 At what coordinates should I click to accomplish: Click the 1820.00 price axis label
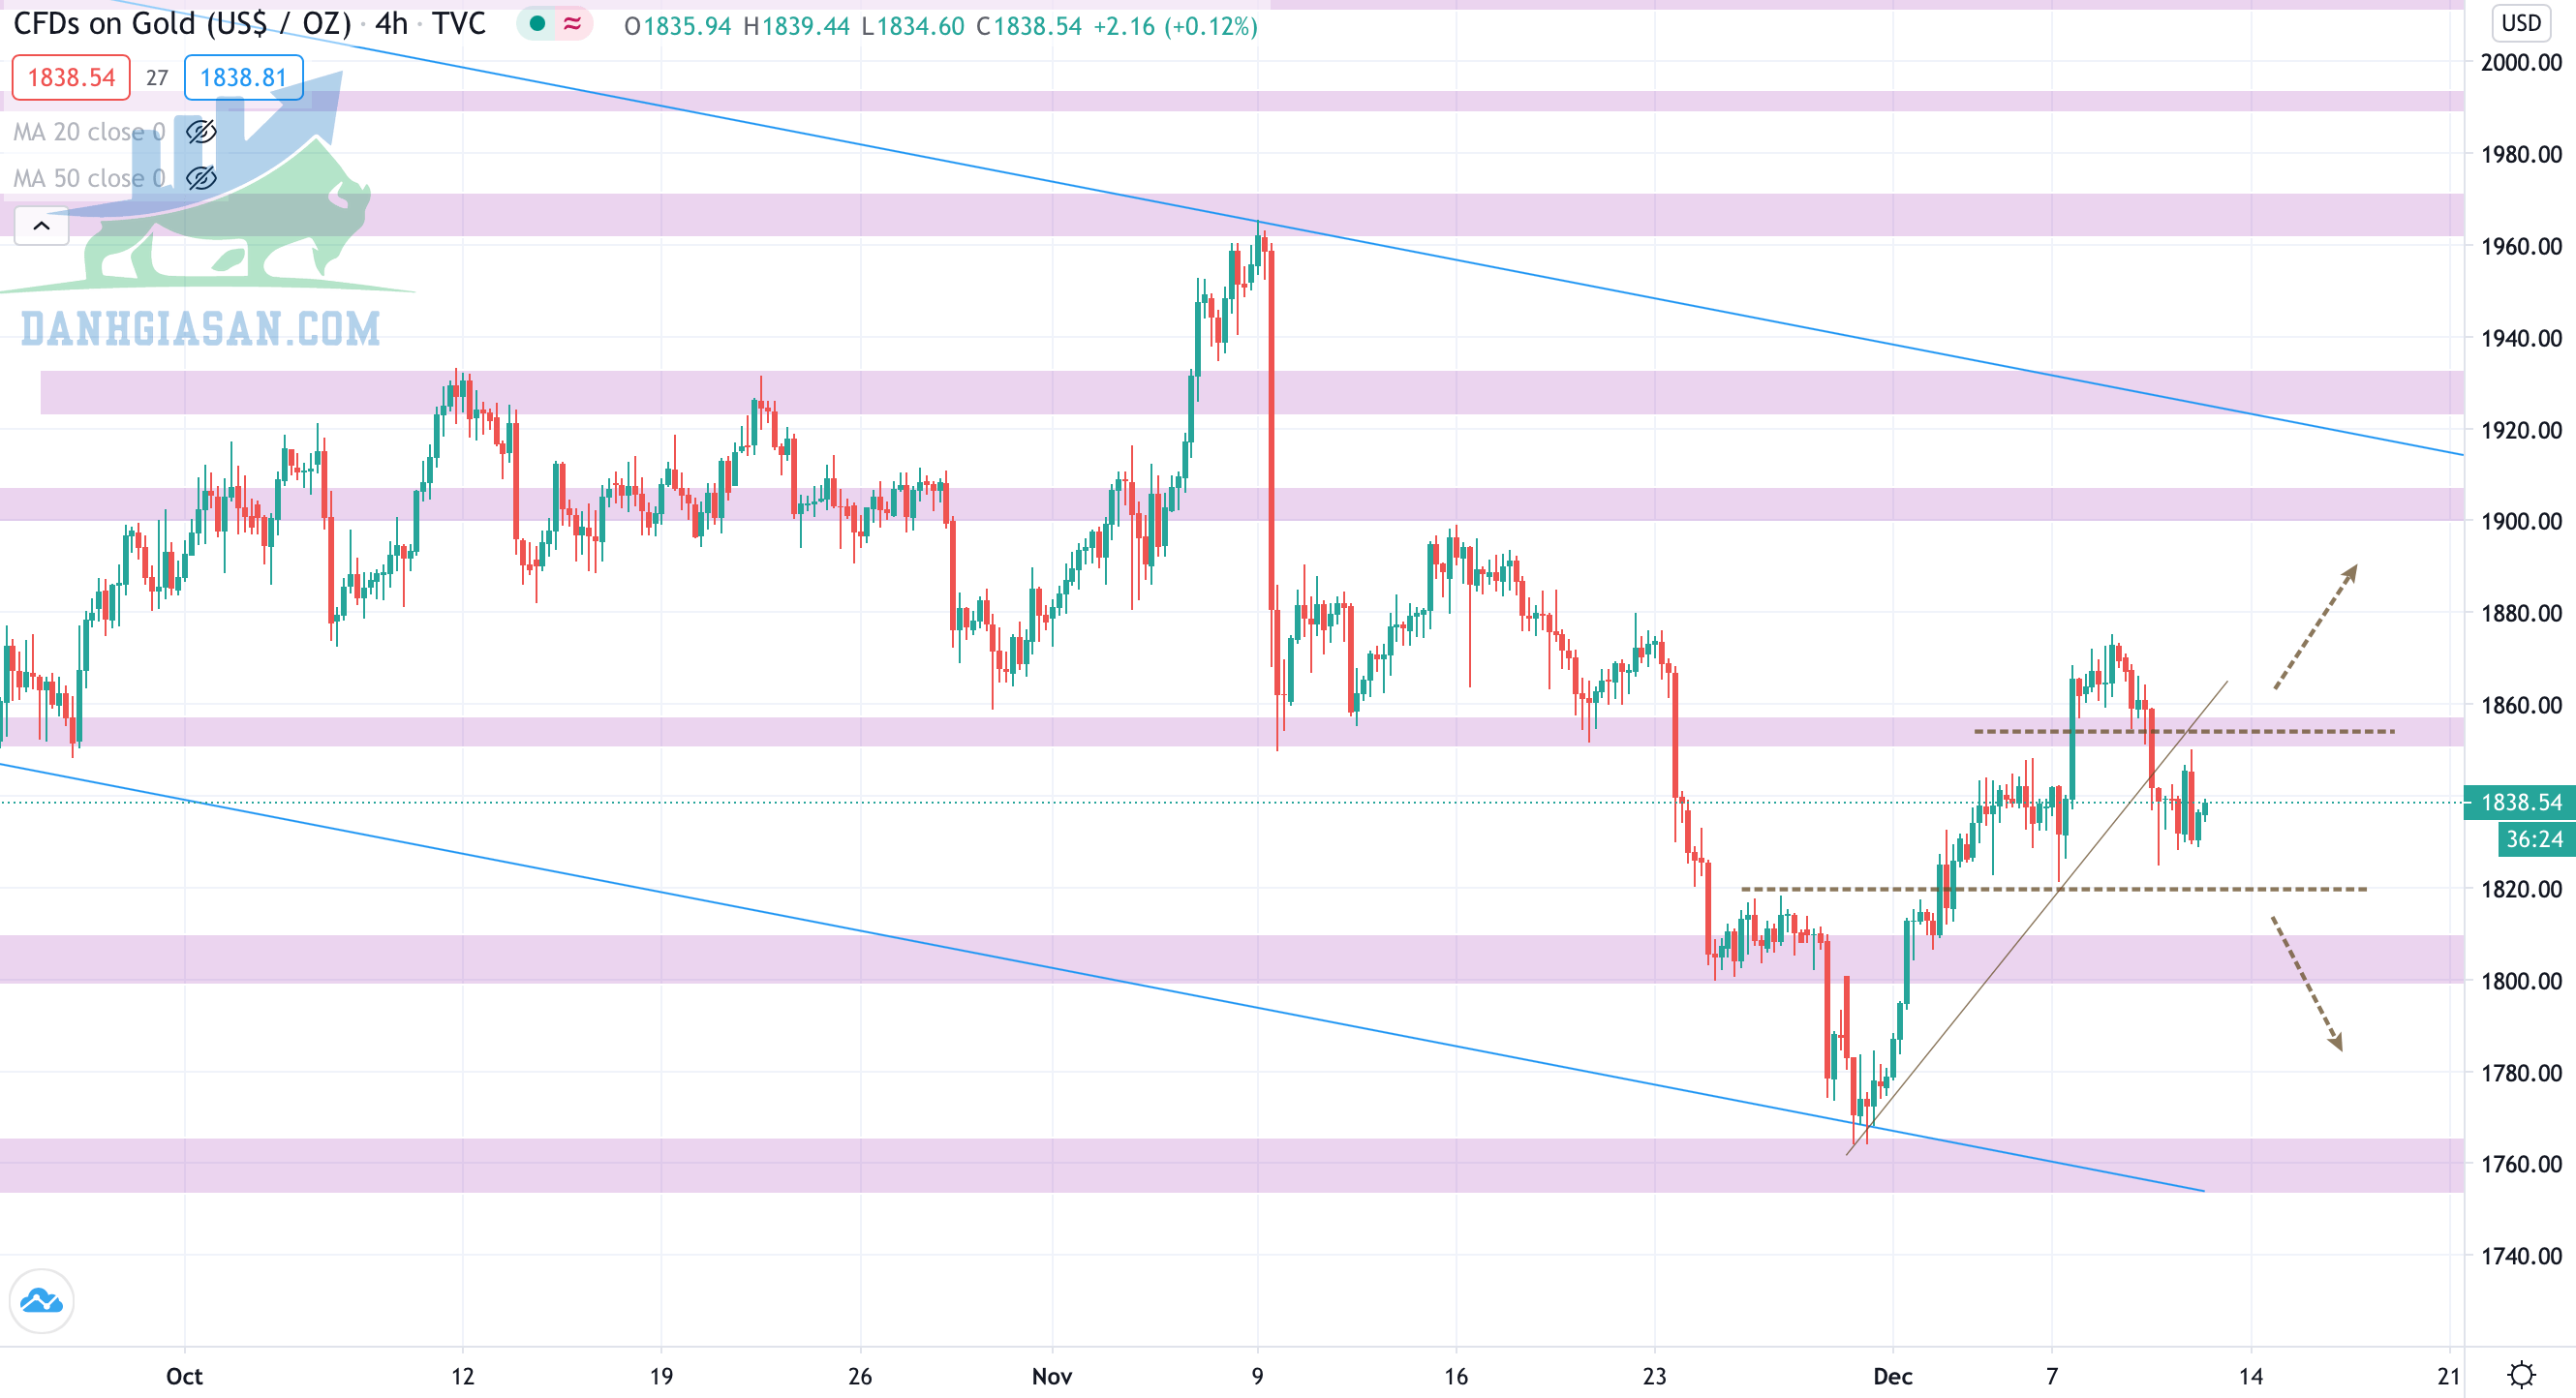tap(2521, 889)
